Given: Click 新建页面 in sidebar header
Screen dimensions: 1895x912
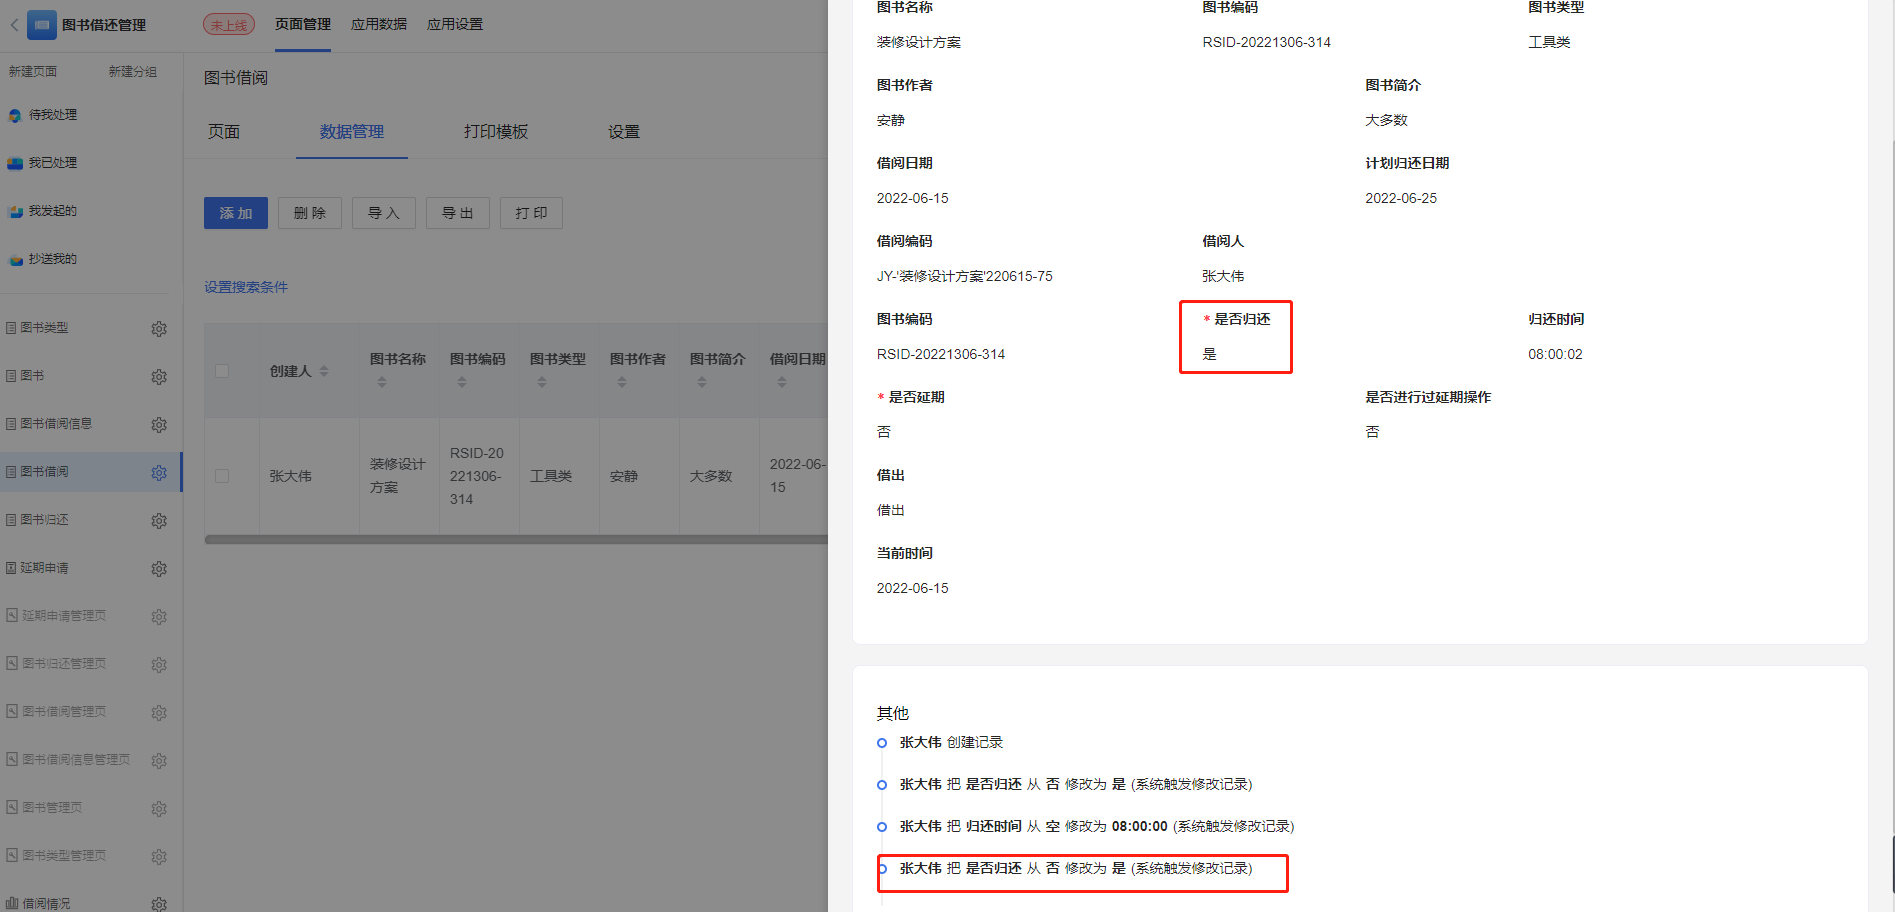Looking at the screenshot, I should click(x=33, y=72).
